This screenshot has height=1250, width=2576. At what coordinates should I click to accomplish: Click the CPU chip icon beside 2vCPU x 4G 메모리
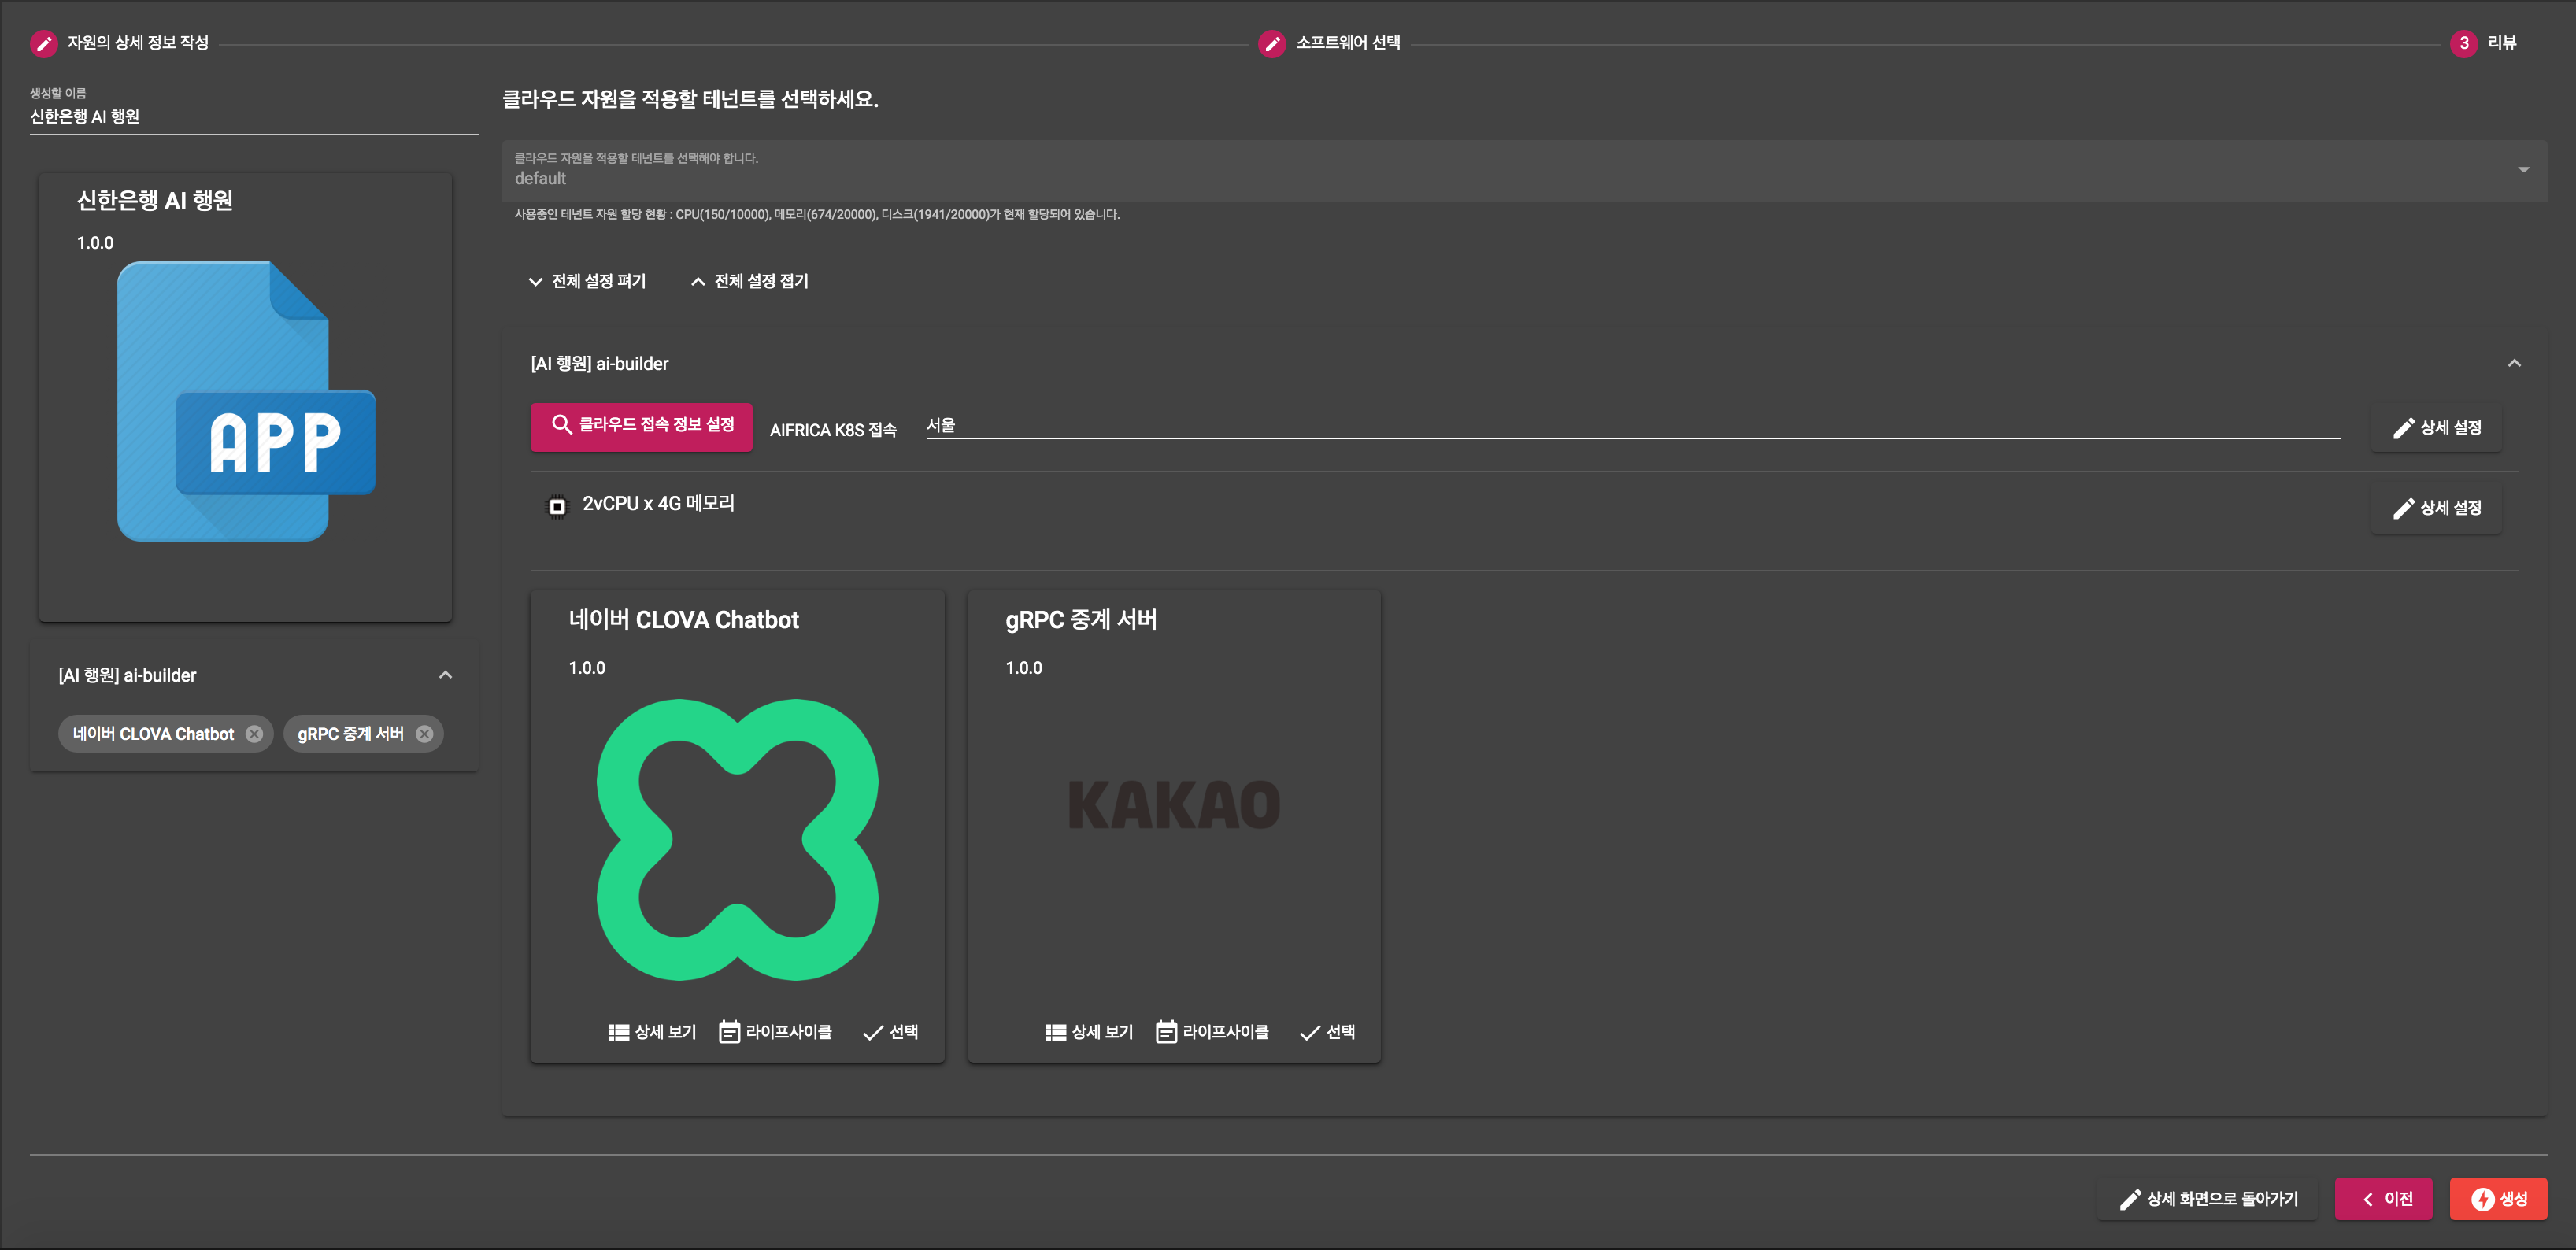[557, 505]
